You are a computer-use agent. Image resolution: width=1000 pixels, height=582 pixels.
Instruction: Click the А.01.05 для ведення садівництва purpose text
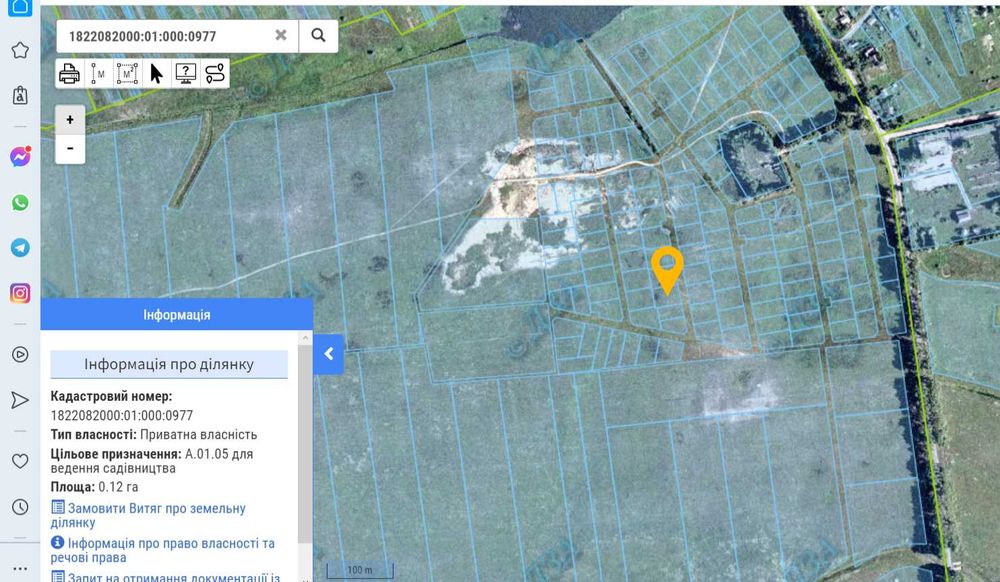click(x=152, y=461)
